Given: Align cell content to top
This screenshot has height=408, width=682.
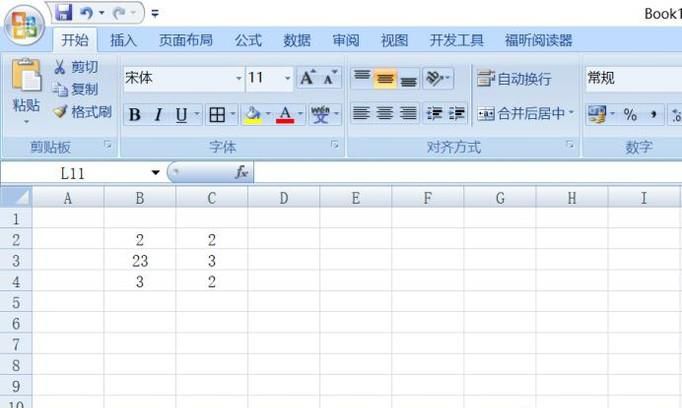Looking at the screenshot, I should (x=362, y=78).
